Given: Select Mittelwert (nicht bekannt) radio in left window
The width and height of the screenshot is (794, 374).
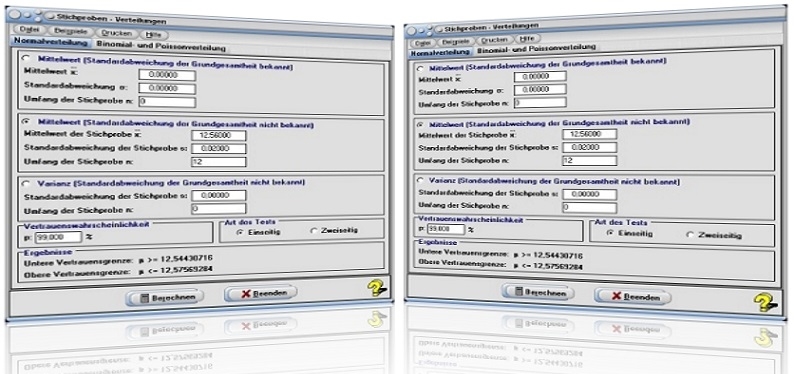Looking at the screenshot, I should tap(26, 121).
